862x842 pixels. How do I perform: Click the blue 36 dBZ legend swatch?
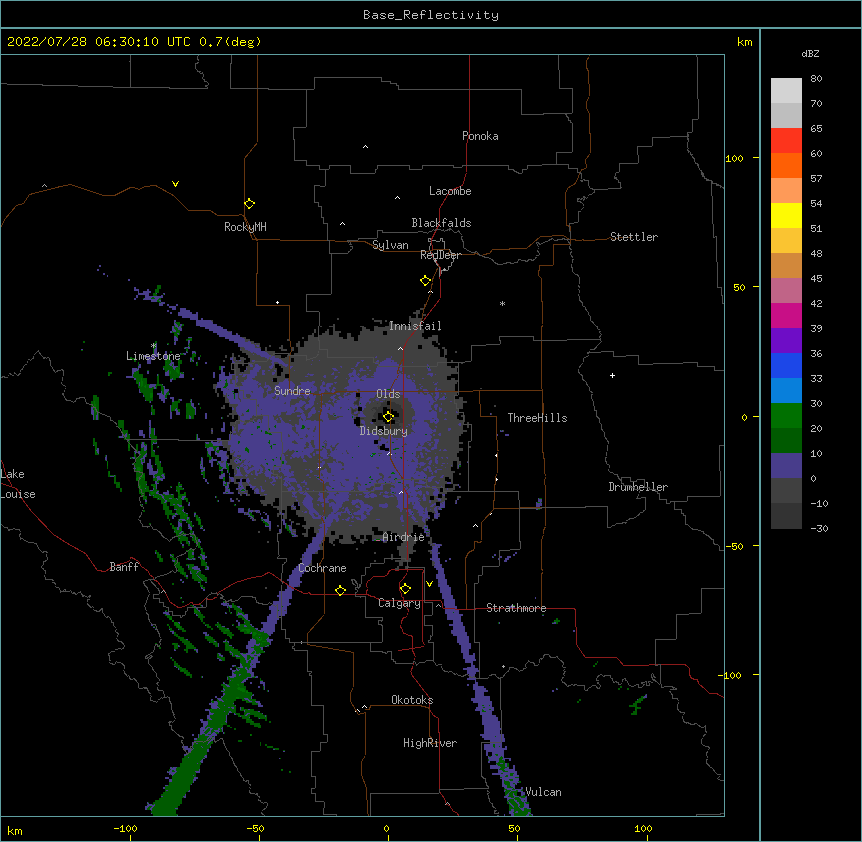point(786,365)
